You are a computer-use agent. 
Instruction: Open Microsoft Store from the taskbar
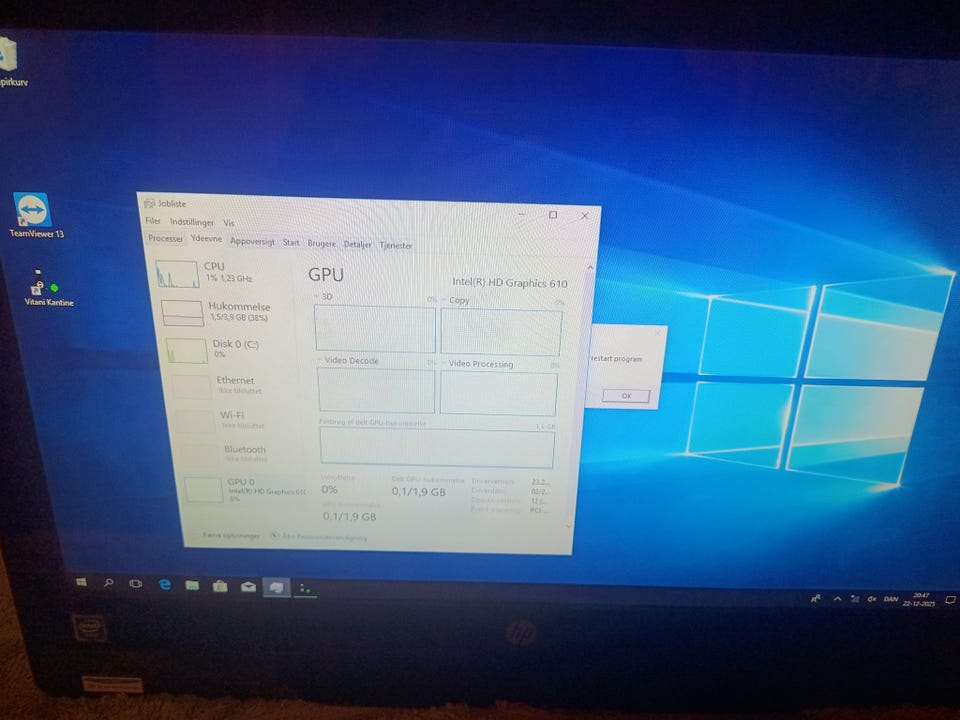220,587
